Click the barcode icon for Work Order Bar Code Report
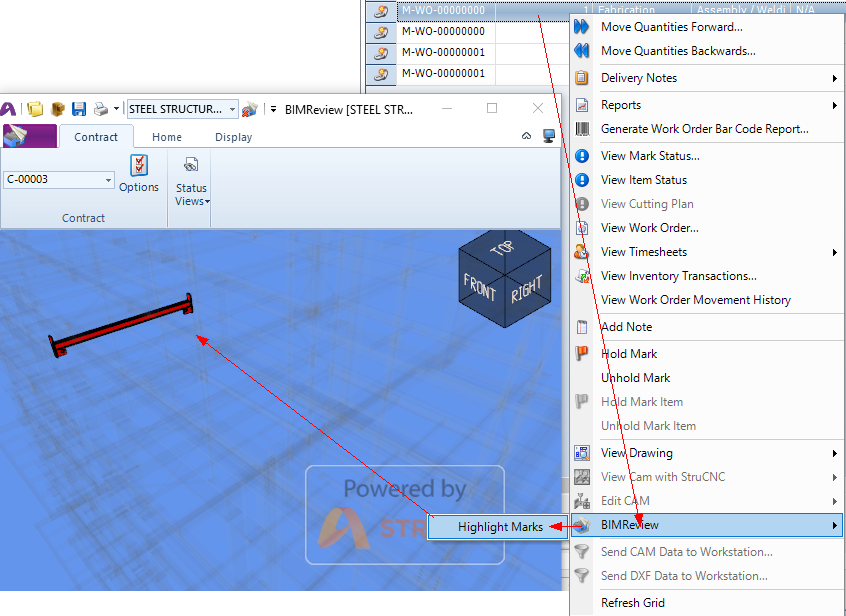The image size is (846, 616). pyautogui.click(x=582, y=129)
